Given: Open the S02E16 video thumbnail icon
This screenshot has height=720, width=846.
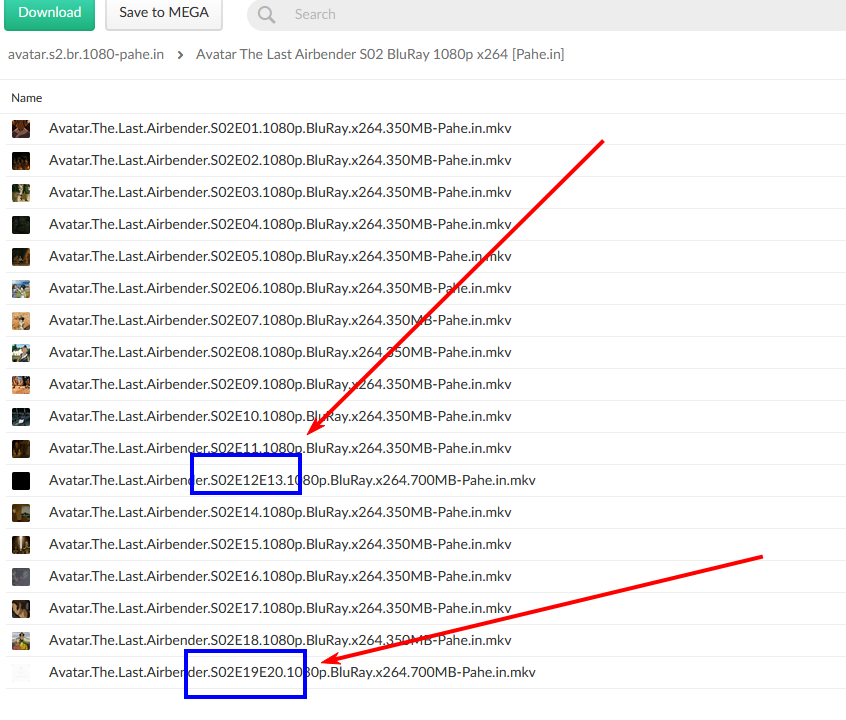Looking at the screenshot, I should (x=21, y=576).
